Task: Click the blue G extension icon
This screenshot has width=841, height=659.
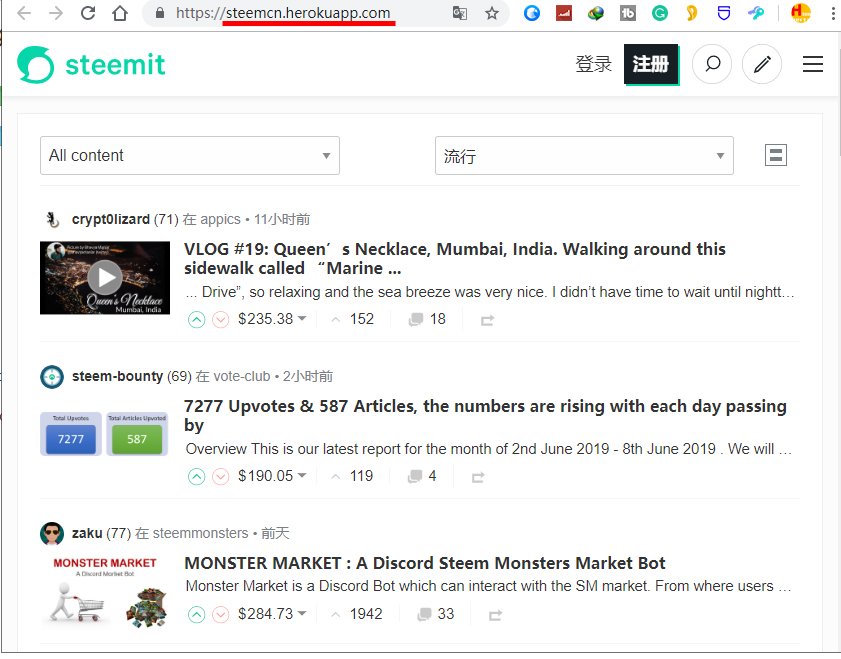Action: tap(532, 13)
